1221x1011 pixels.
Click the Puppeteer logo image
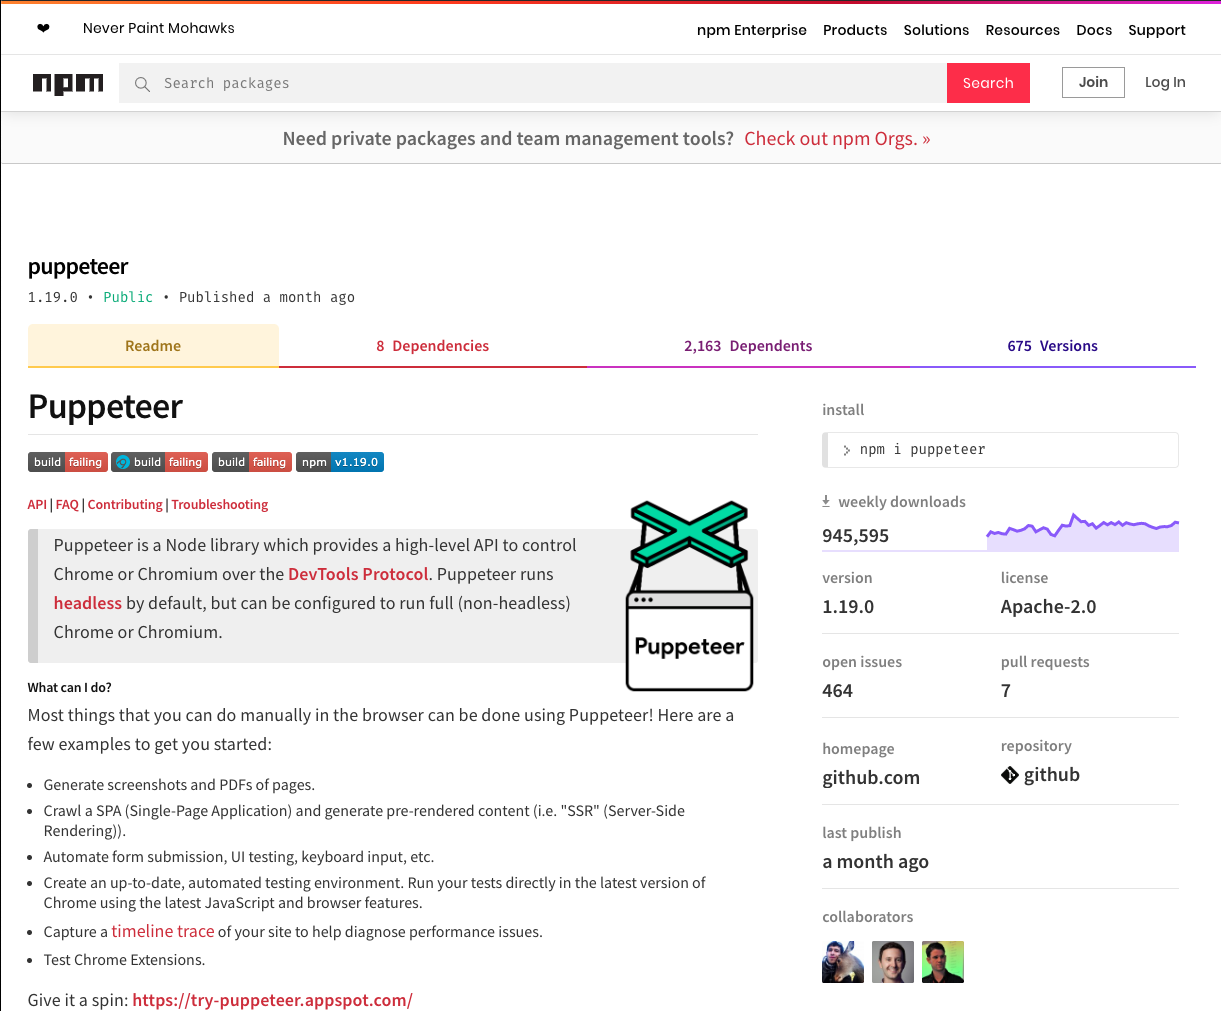[689, 596]
